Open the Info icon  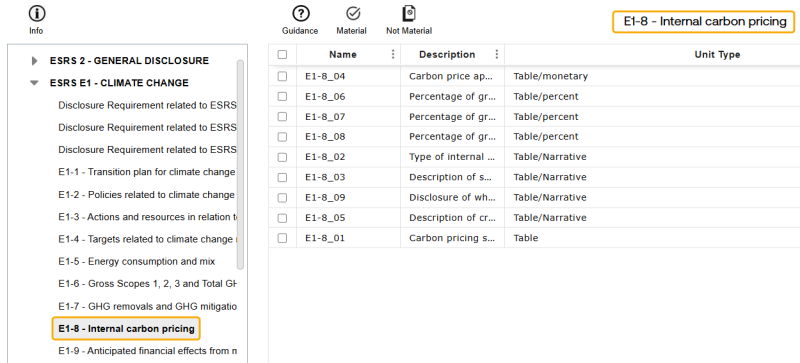click(x=36, y=14)
